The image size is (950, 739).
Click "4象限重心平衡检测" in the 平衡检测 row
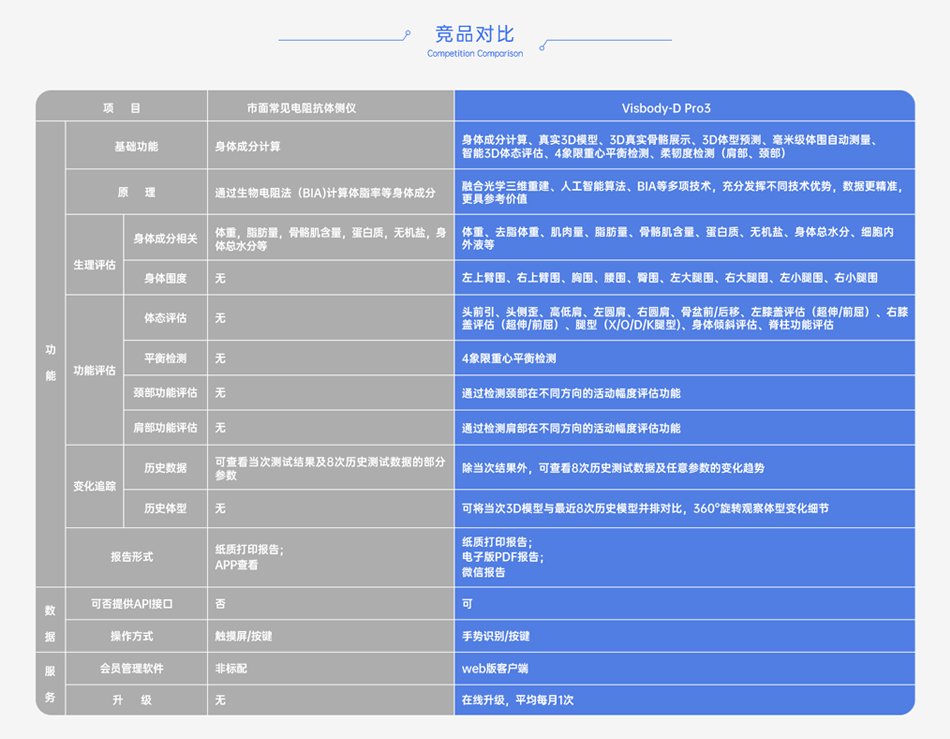pos(509,358)
